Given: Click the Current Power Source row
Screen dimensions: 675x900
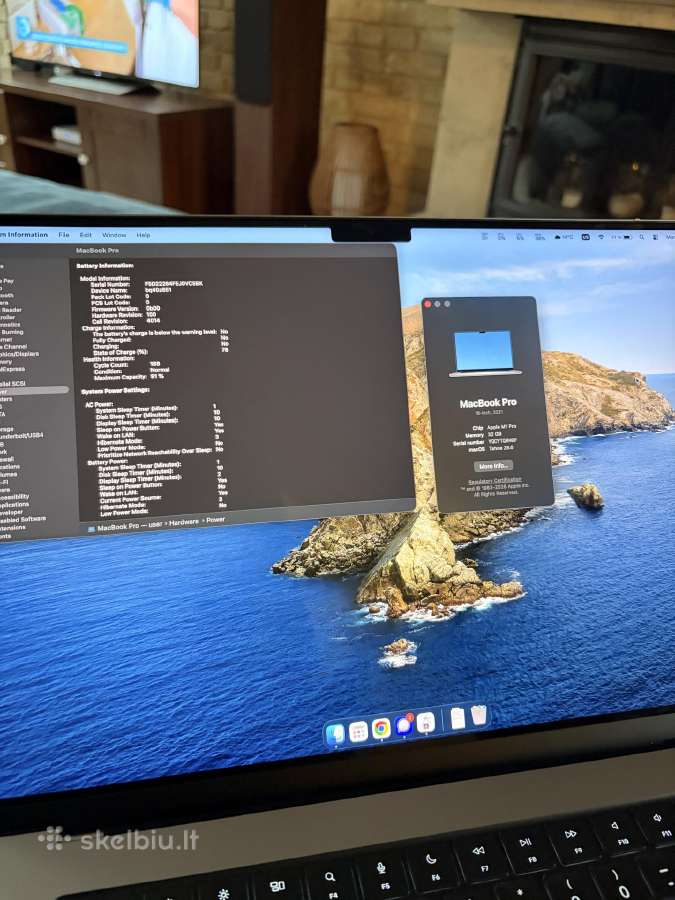Looking at the screenshot, I should [x=162, y=499].
